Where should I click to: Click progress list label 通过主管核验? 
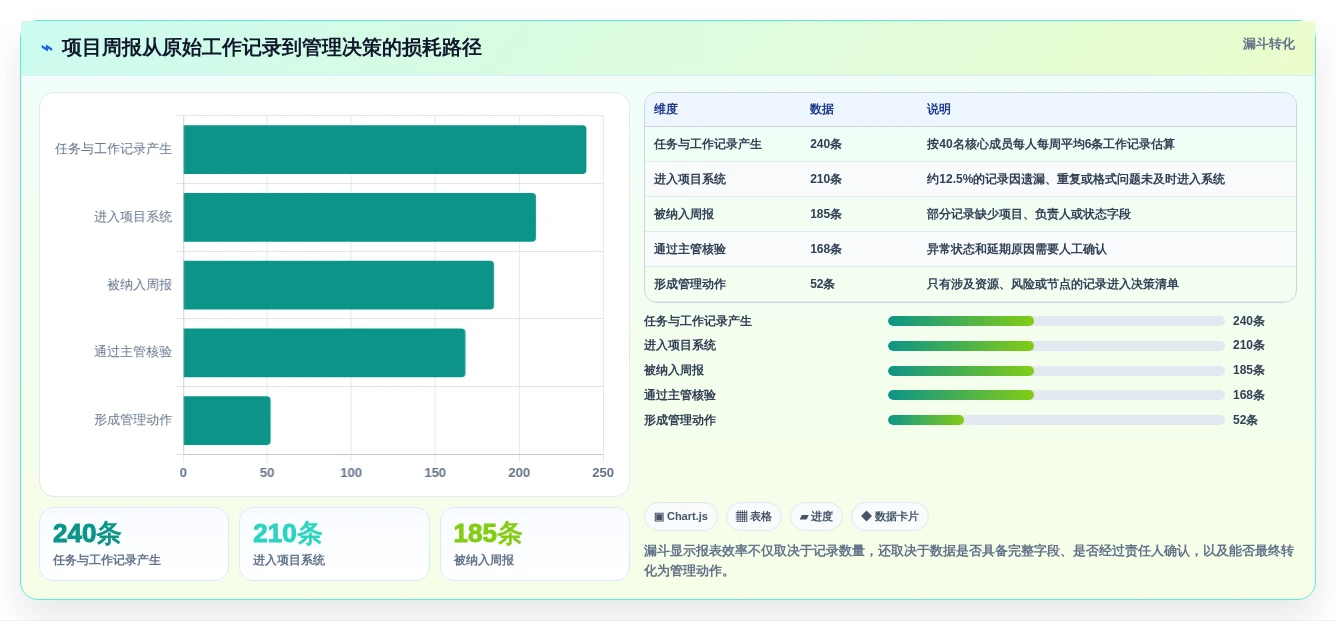680,395
